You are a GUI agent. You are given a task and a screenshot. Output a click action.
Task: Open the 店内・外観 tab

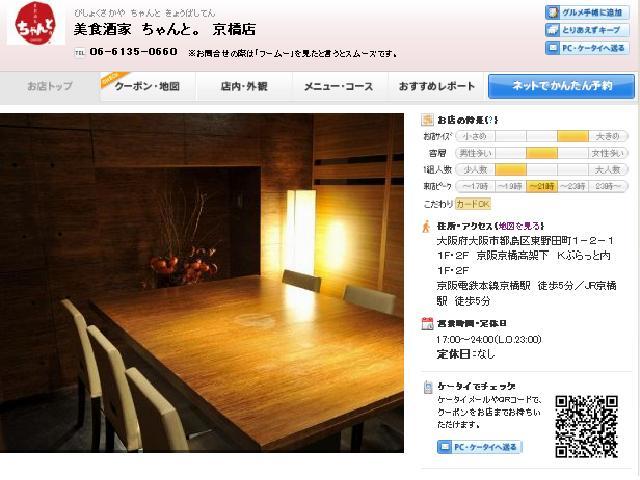point(244,87)
